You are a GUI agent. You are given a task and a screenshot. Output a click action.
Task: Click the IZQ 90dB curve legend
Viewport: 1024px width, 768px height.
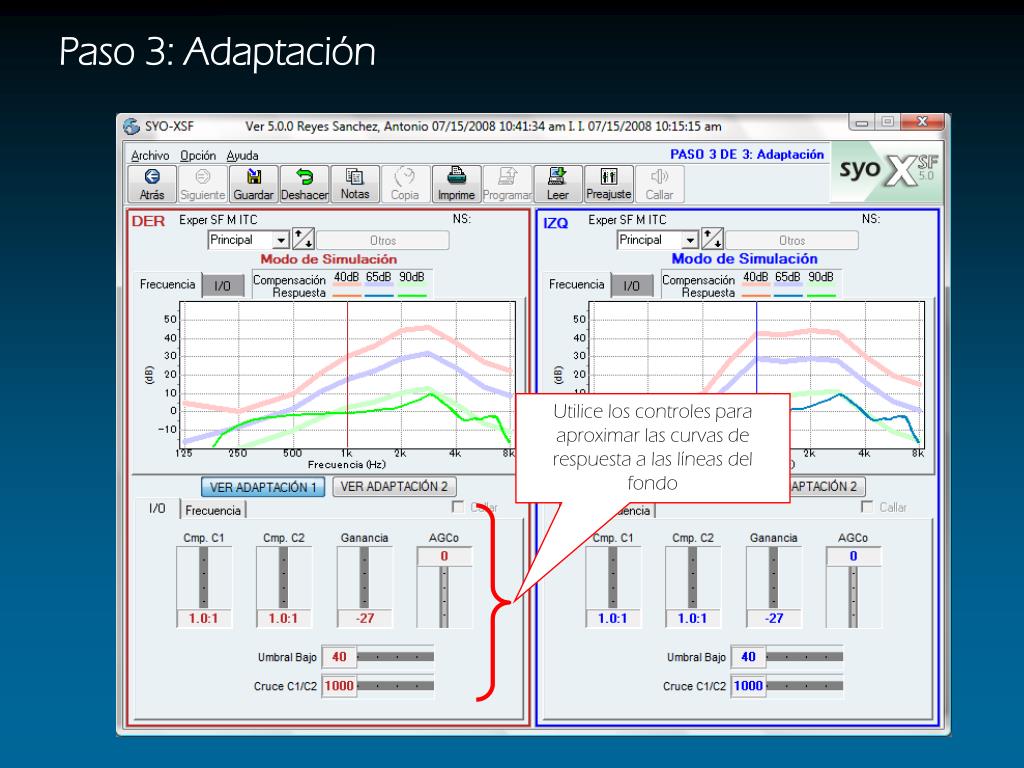pos(821,279)
